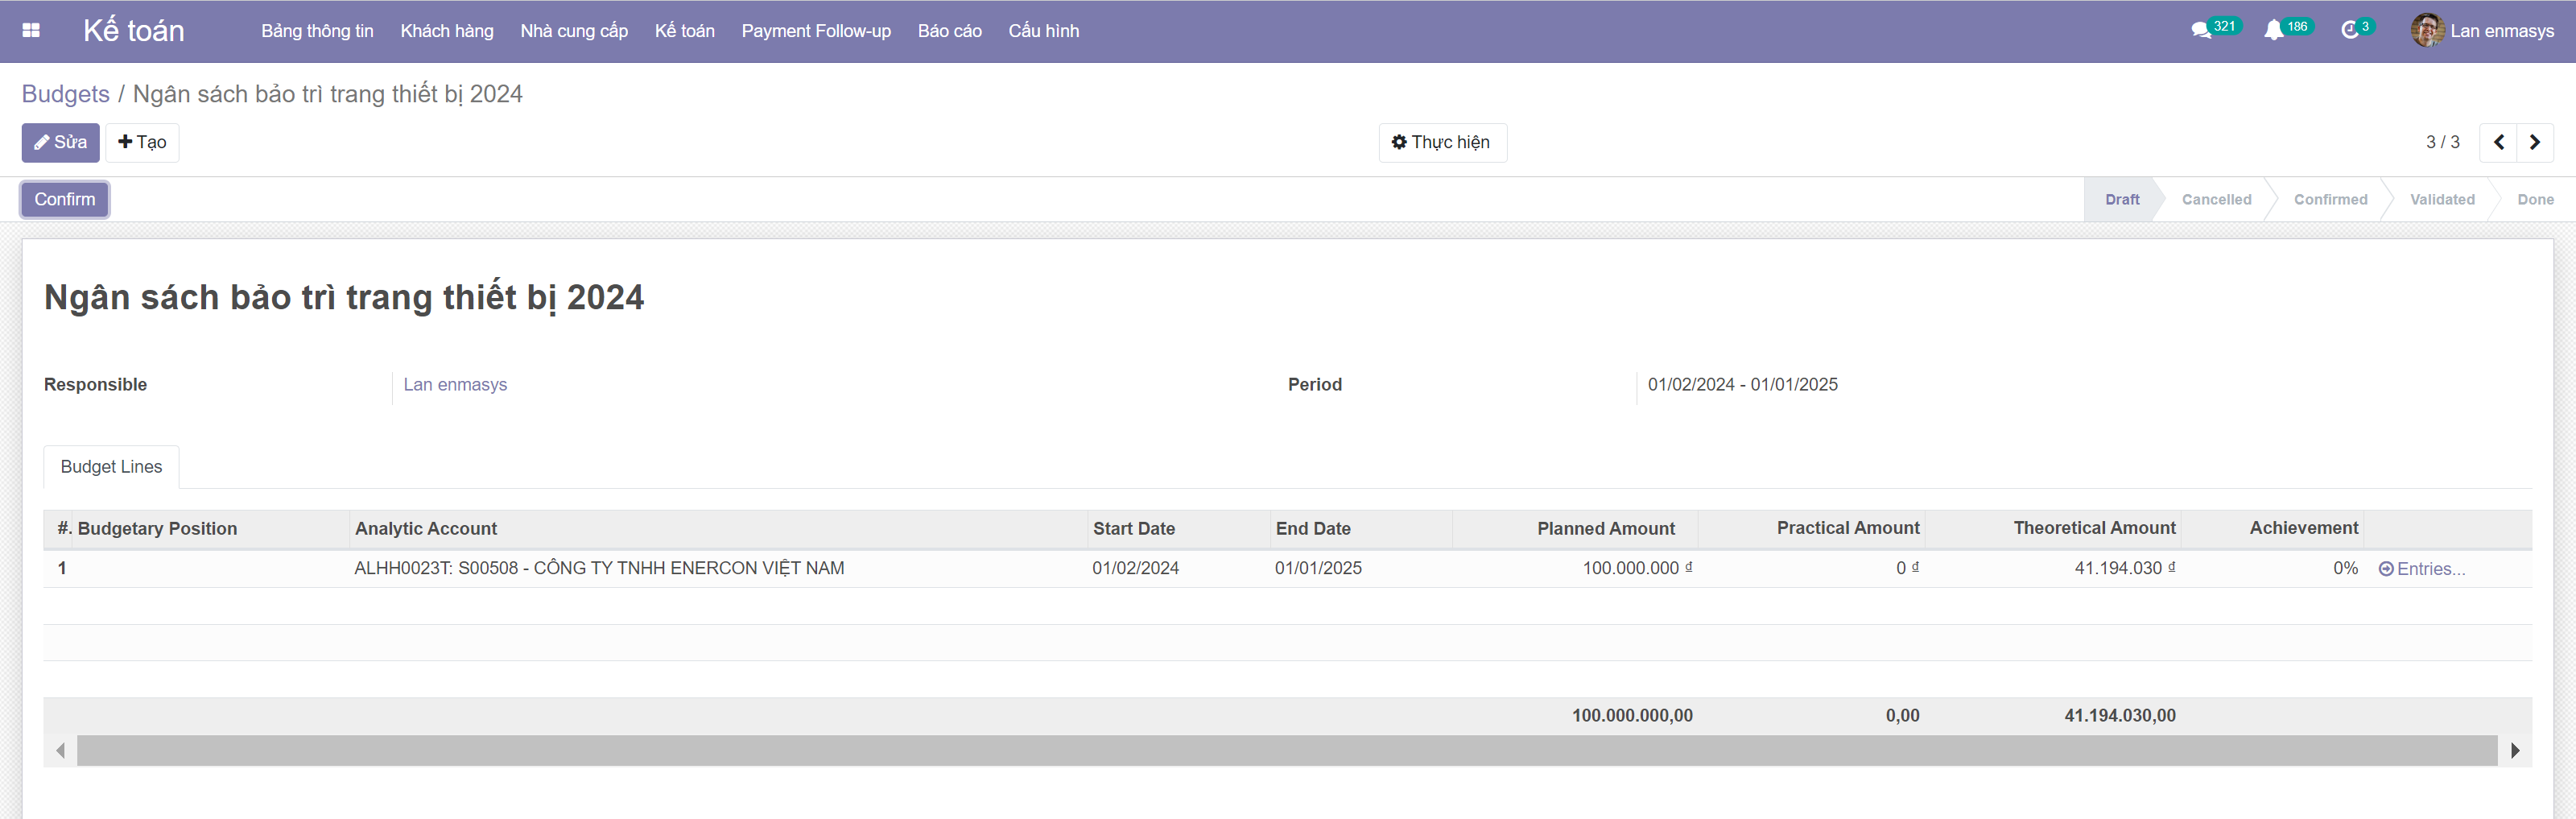This screenshot has width=2576, height=819.
Task: Sort by Planned Amount column header
Action: 1605,529
